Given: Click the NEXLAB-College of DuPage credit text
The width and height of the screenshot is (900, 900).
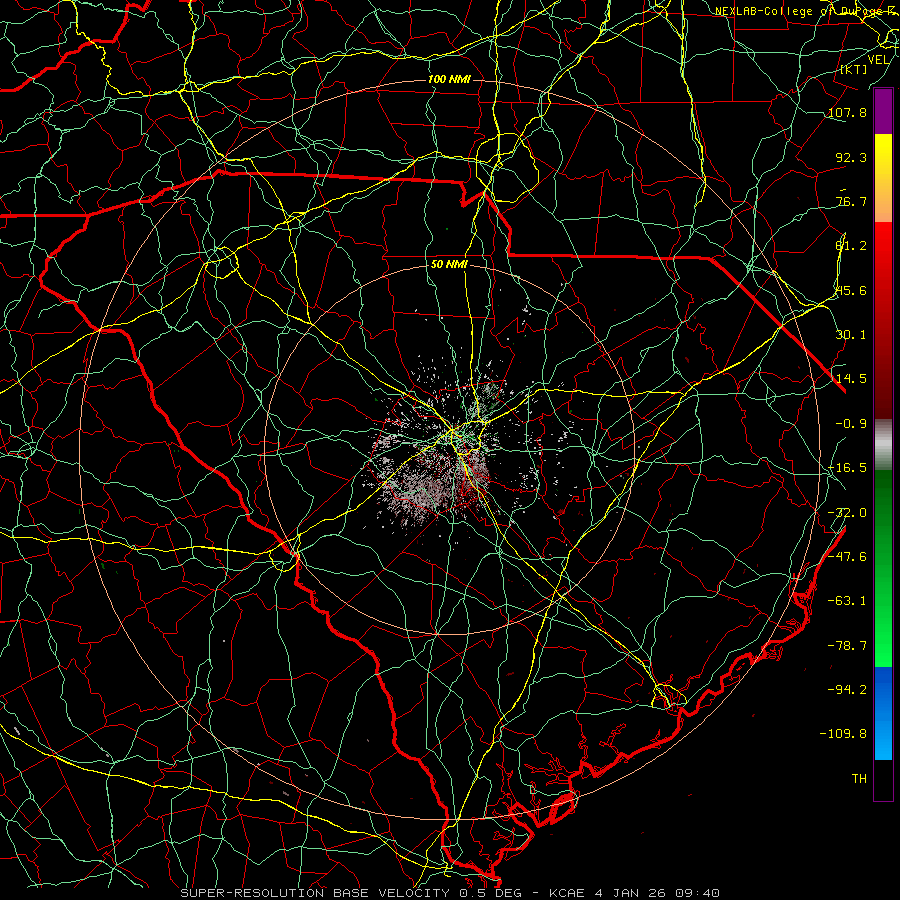Looking at the screenshot, I should (806, 11).
